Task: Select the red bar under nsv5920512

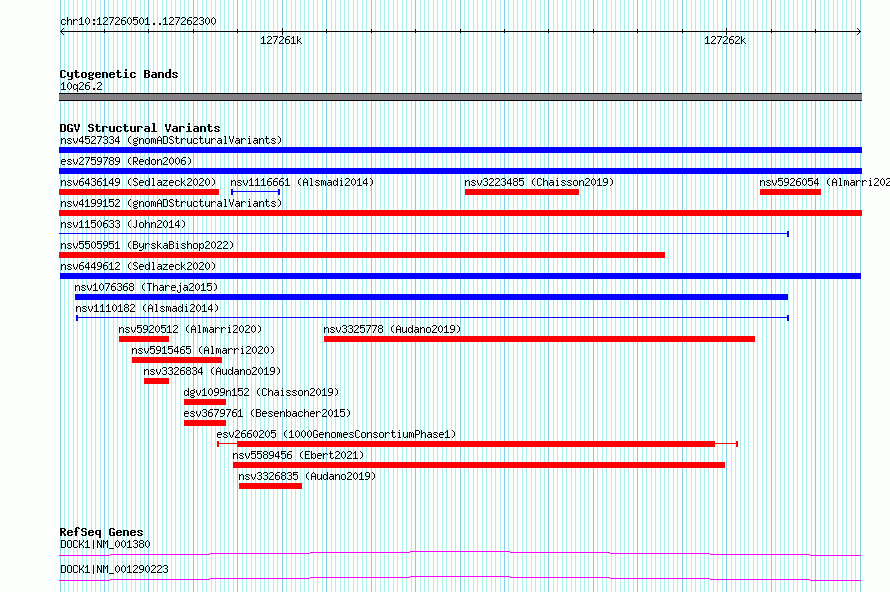Action: (144, 339)
